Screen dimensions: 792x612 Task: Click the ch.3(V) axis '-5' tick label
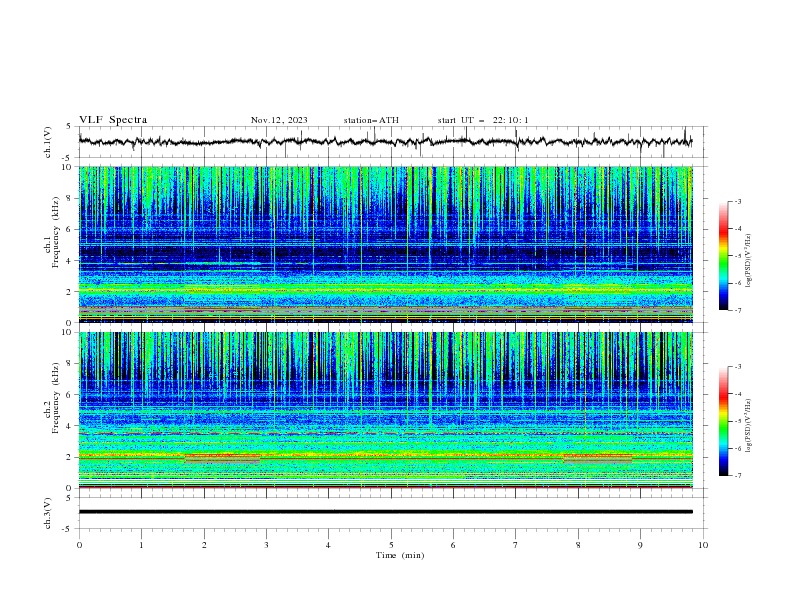[67, 529]
